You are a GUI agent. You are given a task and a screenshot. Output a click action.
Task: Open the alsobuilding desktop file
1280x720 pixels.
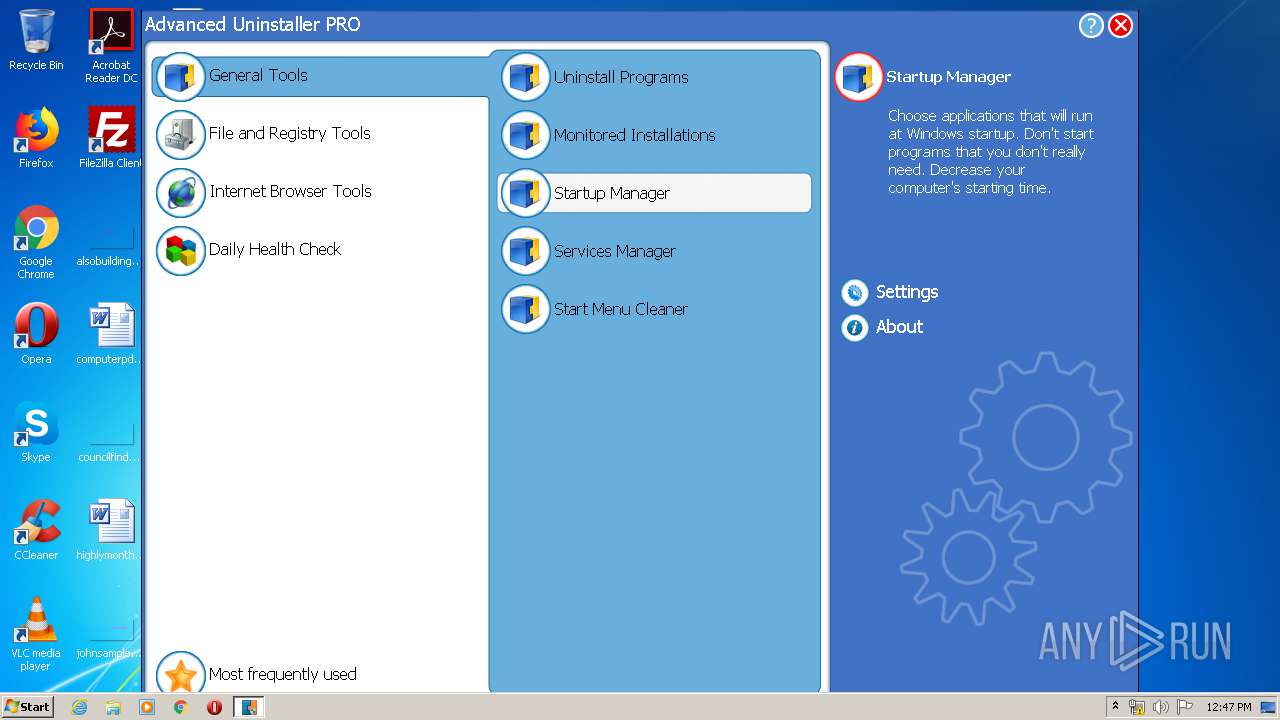click(x=110, y=243)
